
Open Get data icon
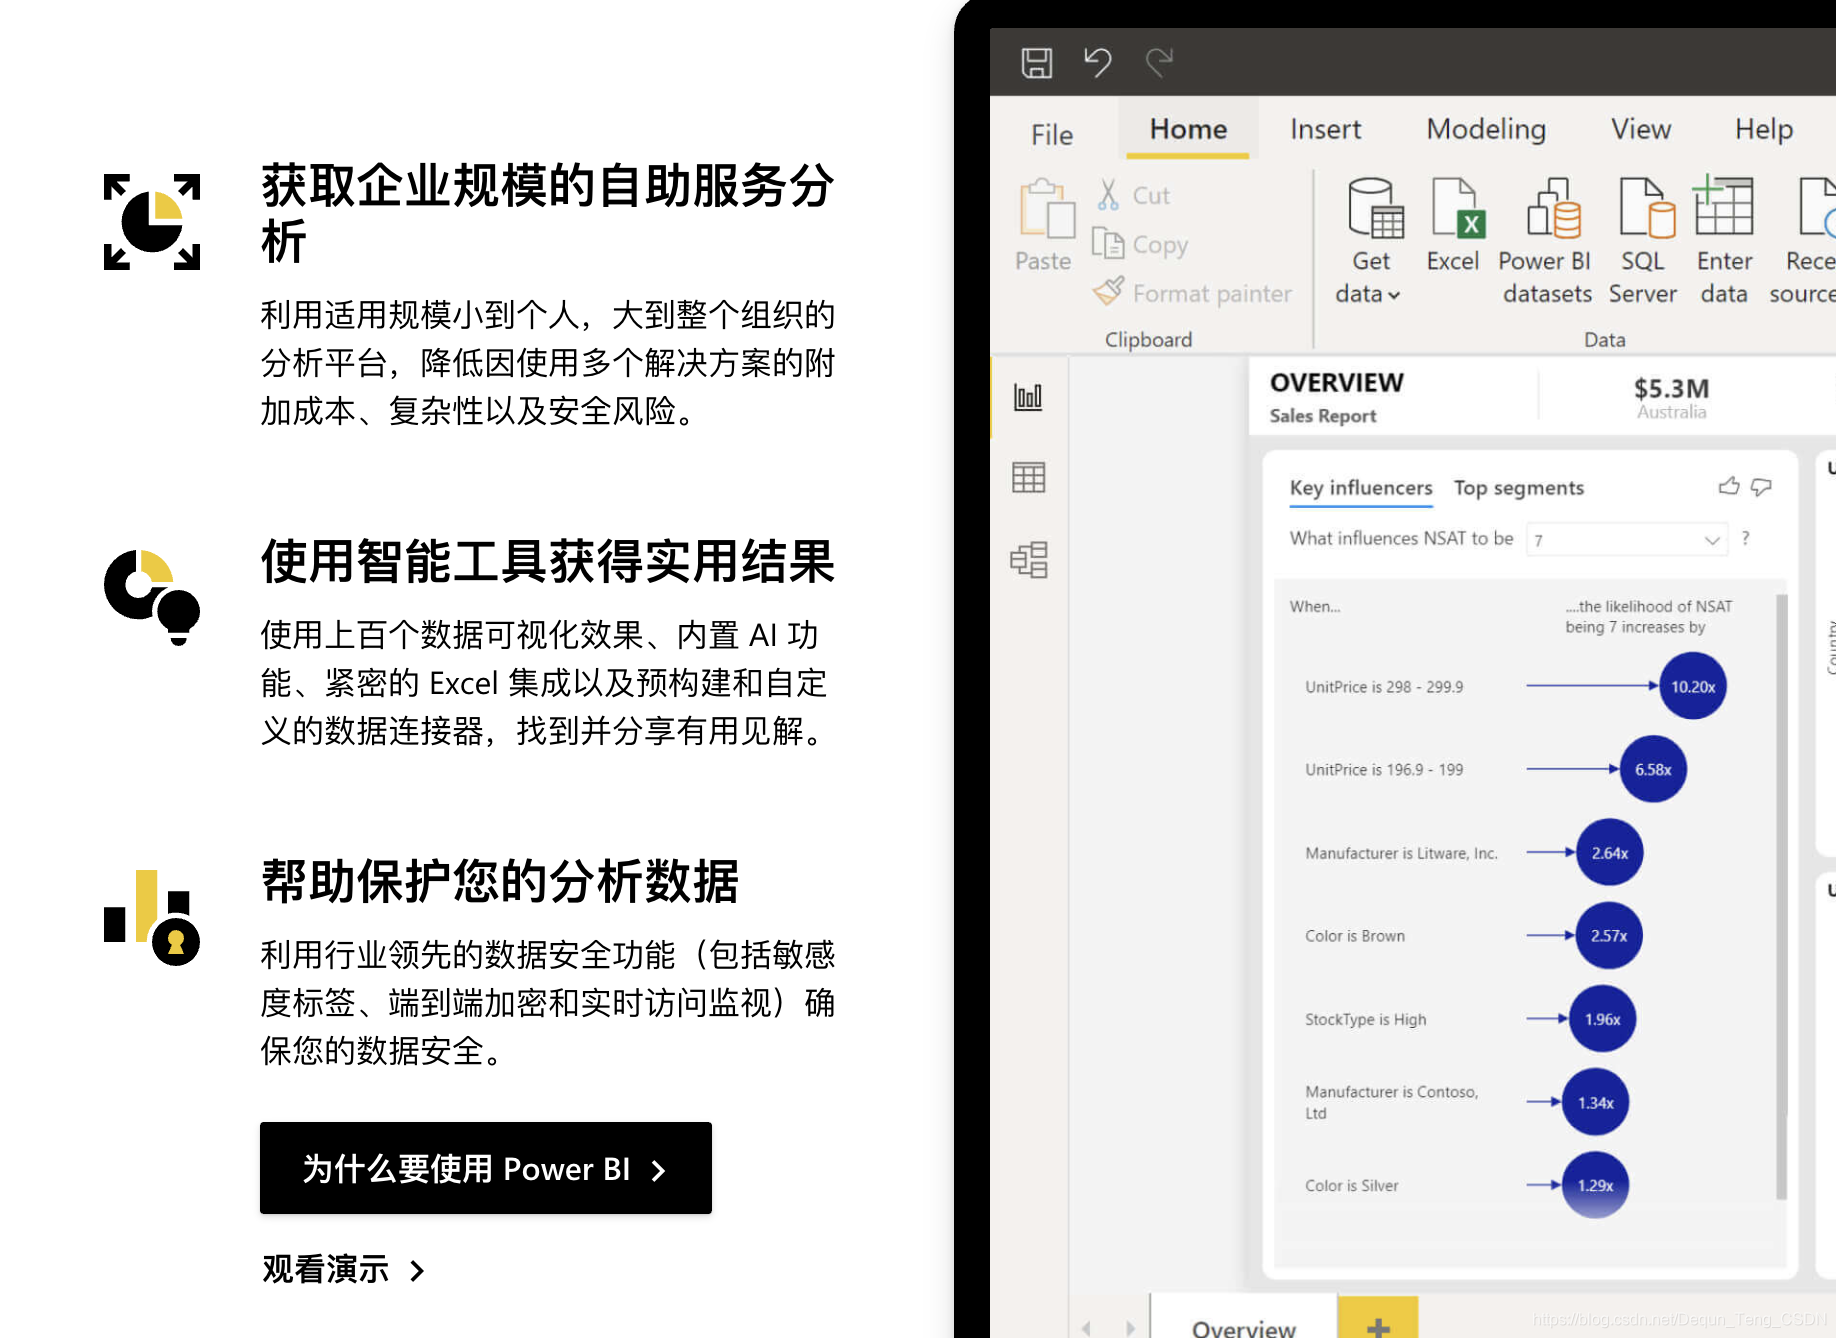point(1374,208)
